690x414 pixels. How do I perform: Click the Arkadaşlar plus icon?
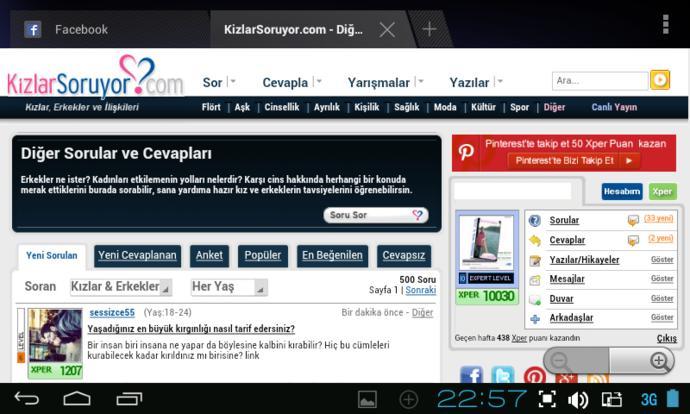(x=535, y=319)
